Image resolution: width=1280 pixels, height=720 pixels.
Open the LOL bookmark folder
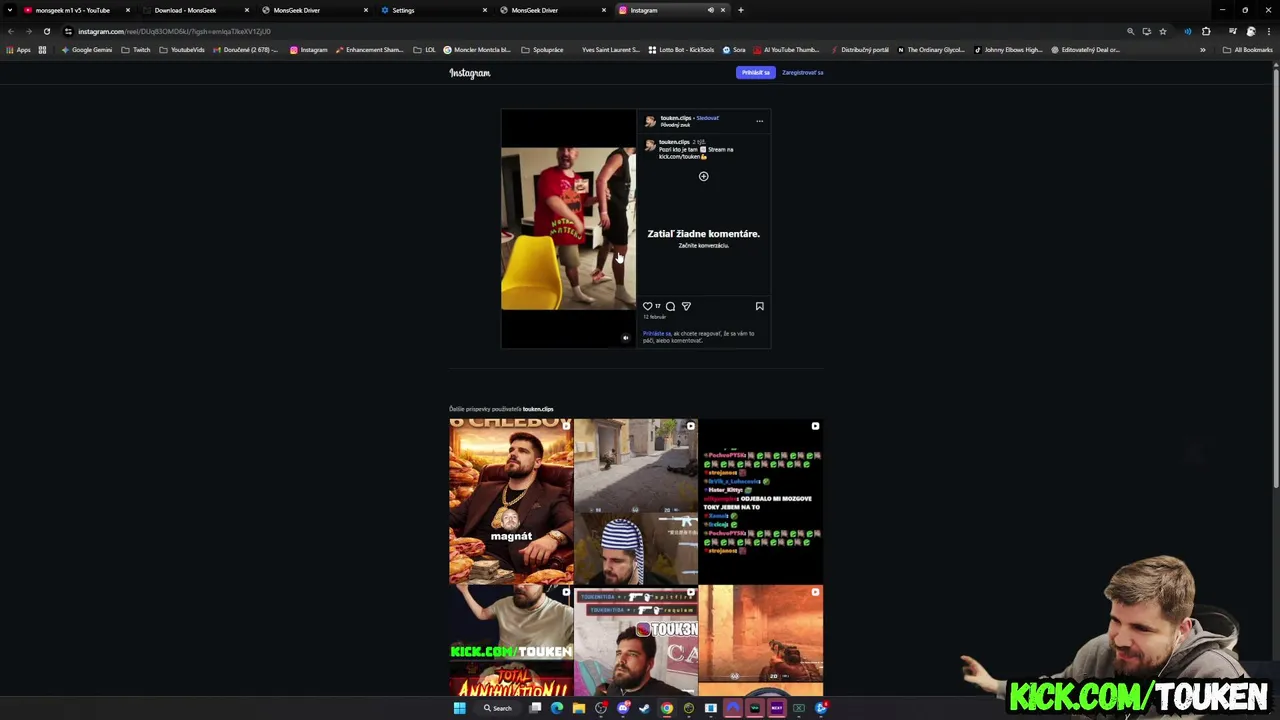coord(425,49)
